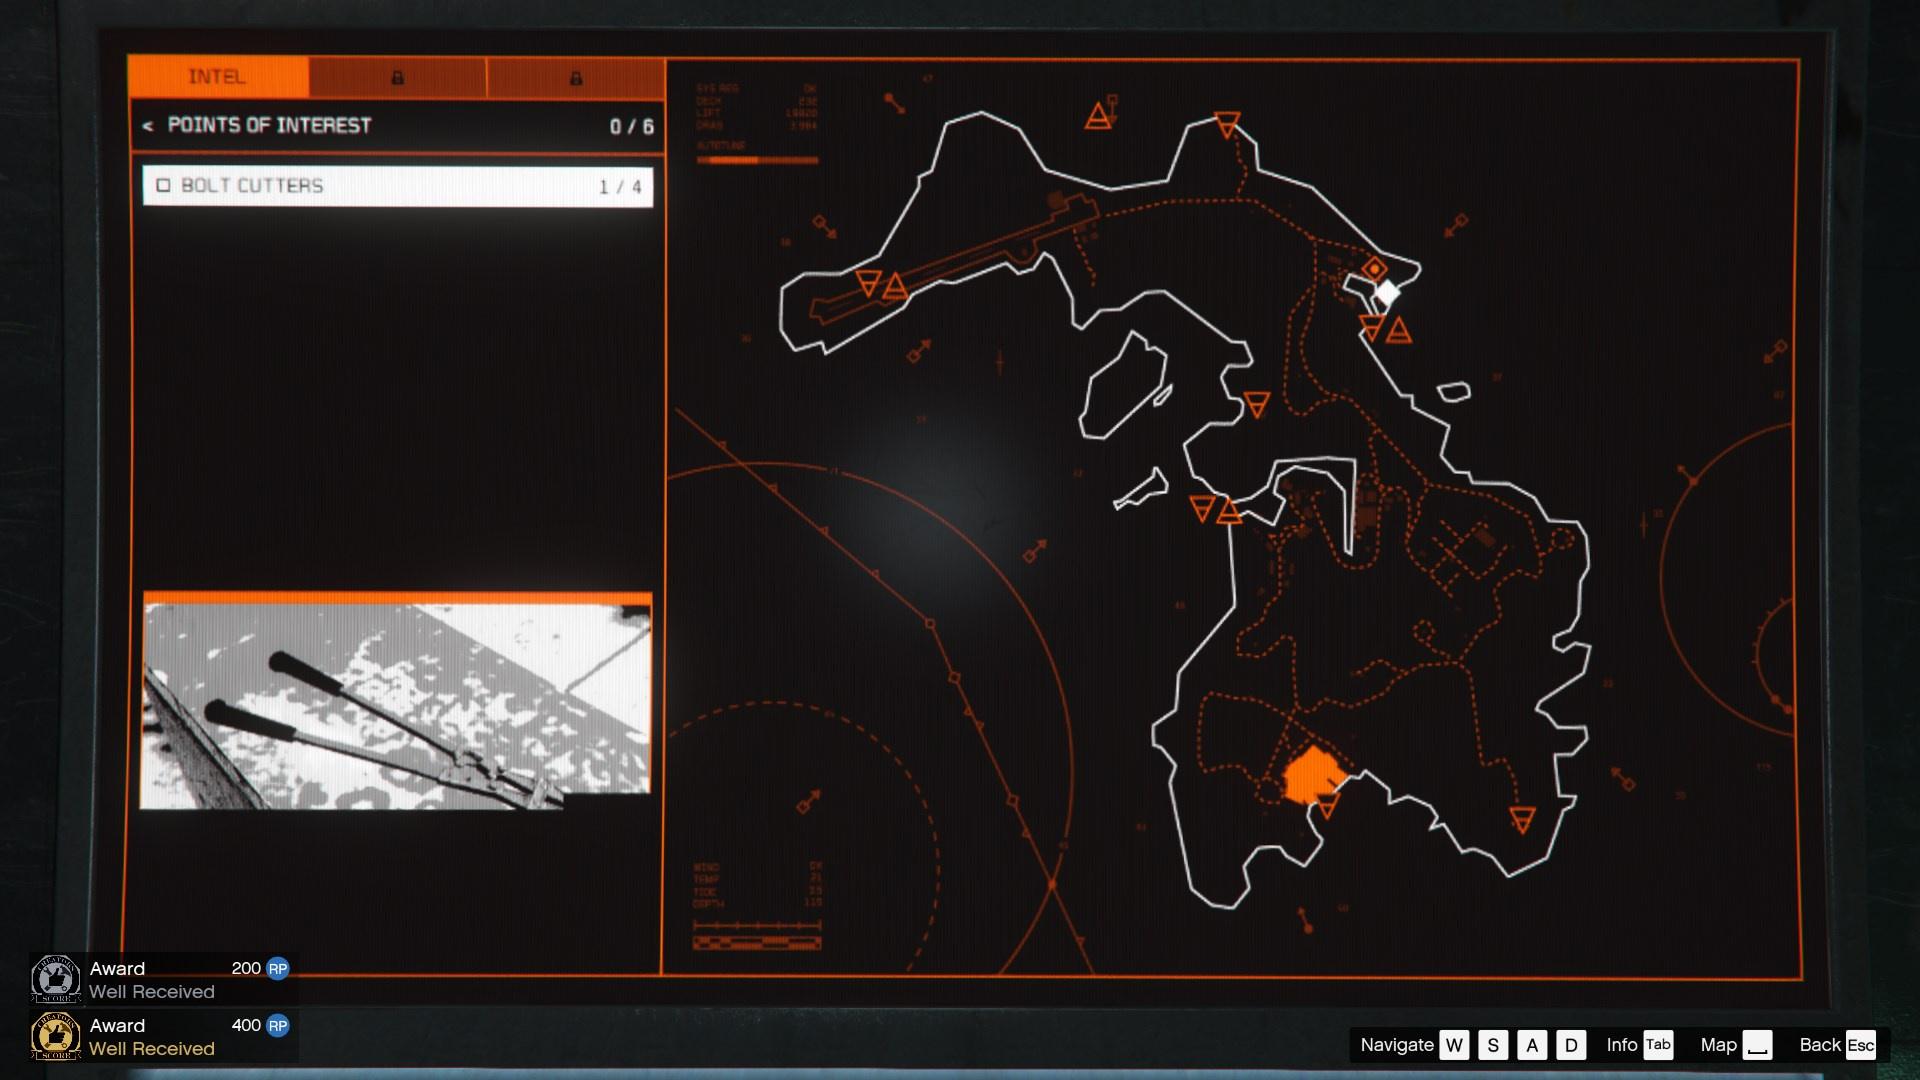Click the first locked tab padlock
The width and height of the screenshot is (1920, 1080).
click(x=397, y=78)
